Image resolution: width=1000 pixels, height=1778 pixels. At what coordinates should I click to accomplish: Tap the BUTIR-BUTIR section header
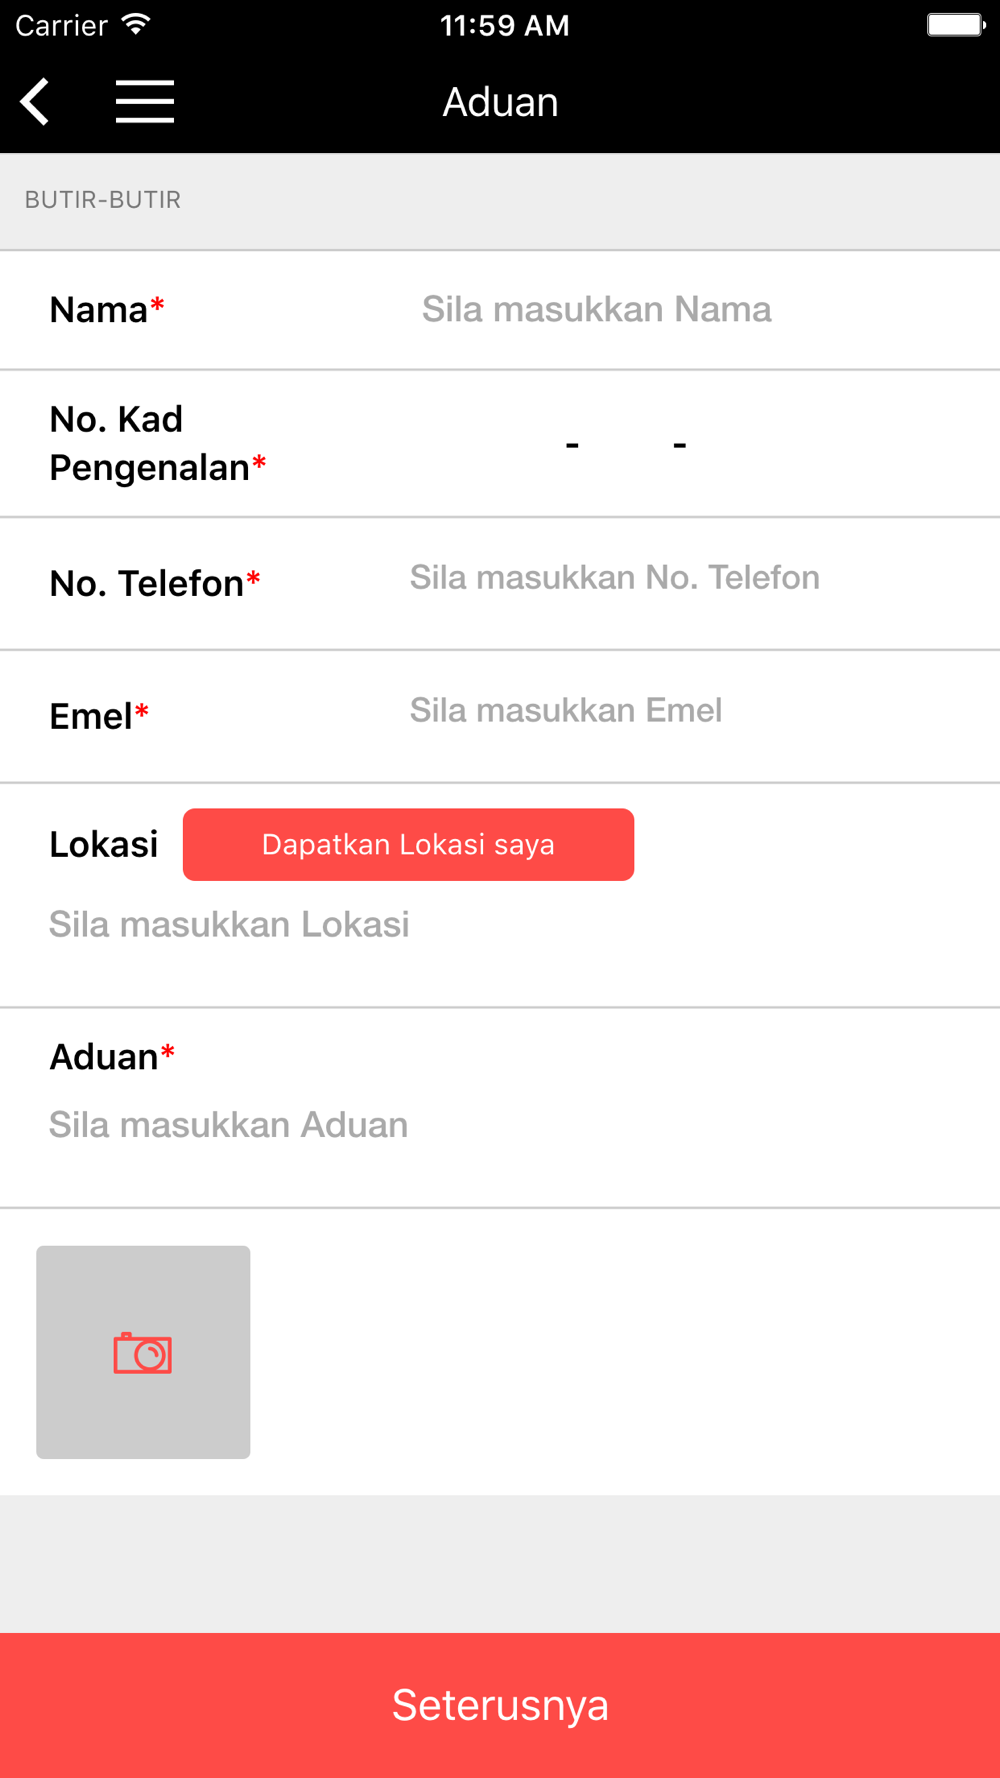click(x=103, y=200)
